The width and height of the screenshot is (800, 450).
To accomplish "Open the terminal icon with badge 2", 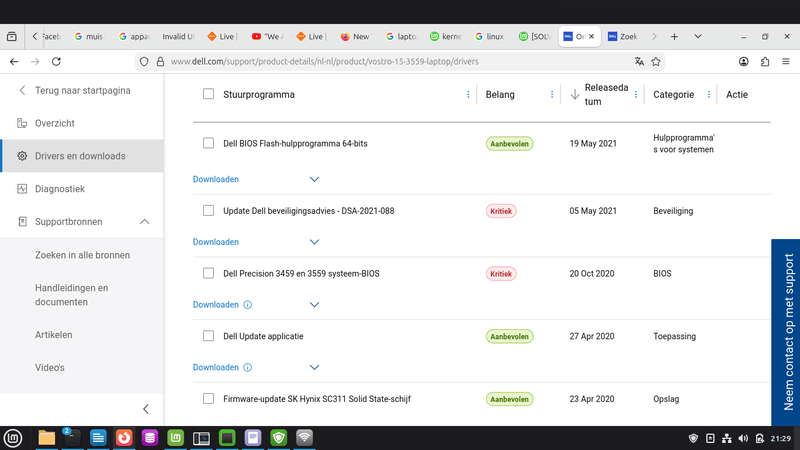I will (72, 438).
